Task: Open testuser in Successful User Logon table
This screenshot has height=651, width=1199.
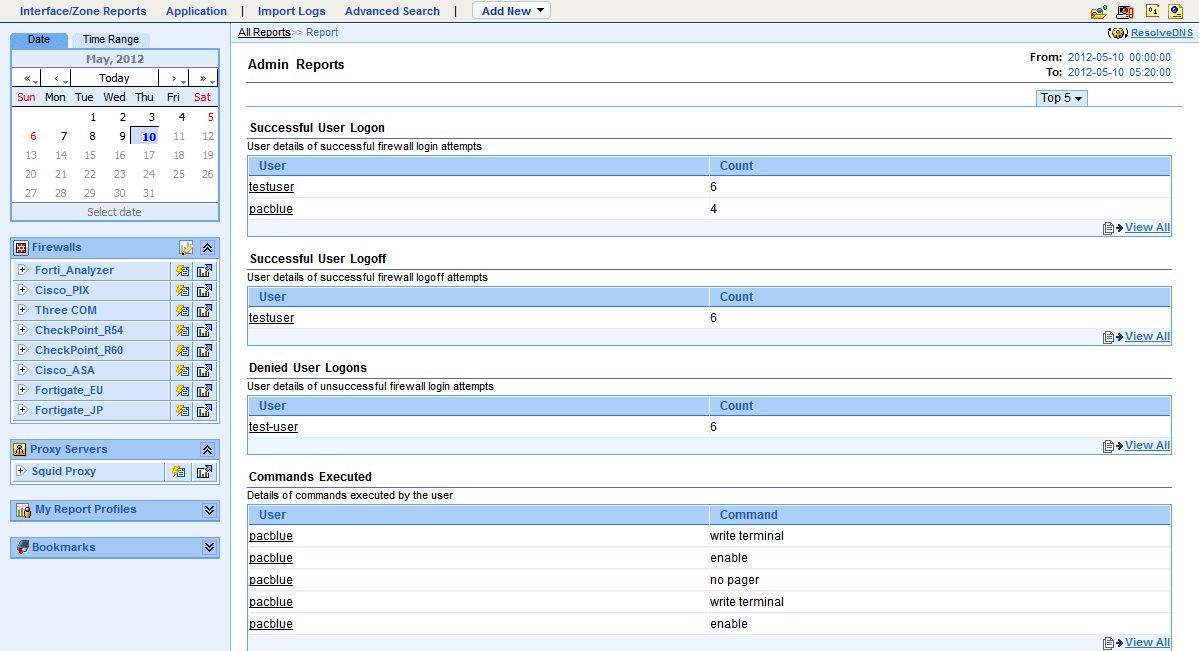Action: point(271,187)
